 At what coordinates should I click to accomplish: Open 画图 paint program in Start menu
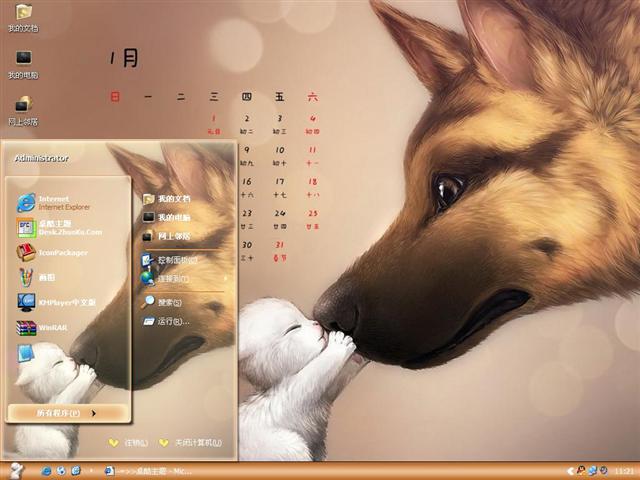pyautogui.click(x=36, y=278)
